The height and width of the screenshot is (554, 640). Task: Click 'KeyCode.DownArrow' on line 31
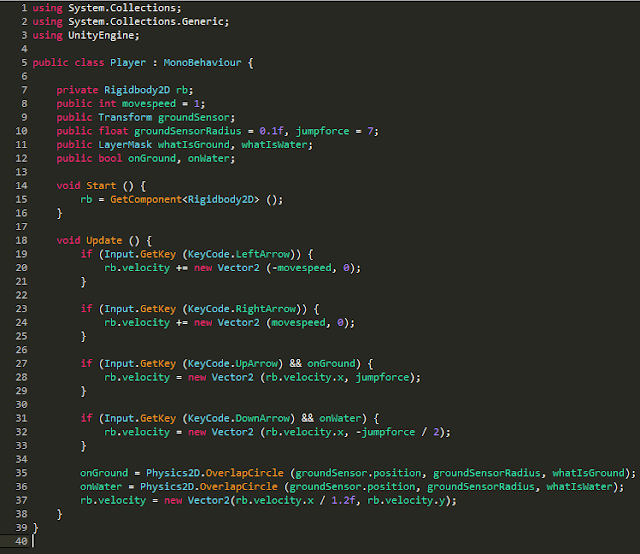(x=239, y=418)
